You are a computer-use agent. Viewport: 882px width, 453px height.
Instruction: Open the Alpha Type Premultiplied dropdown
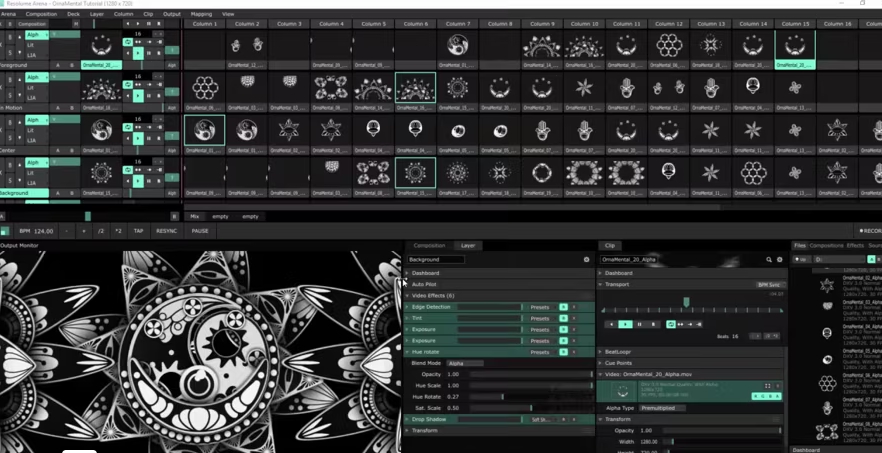click(662, 408)
